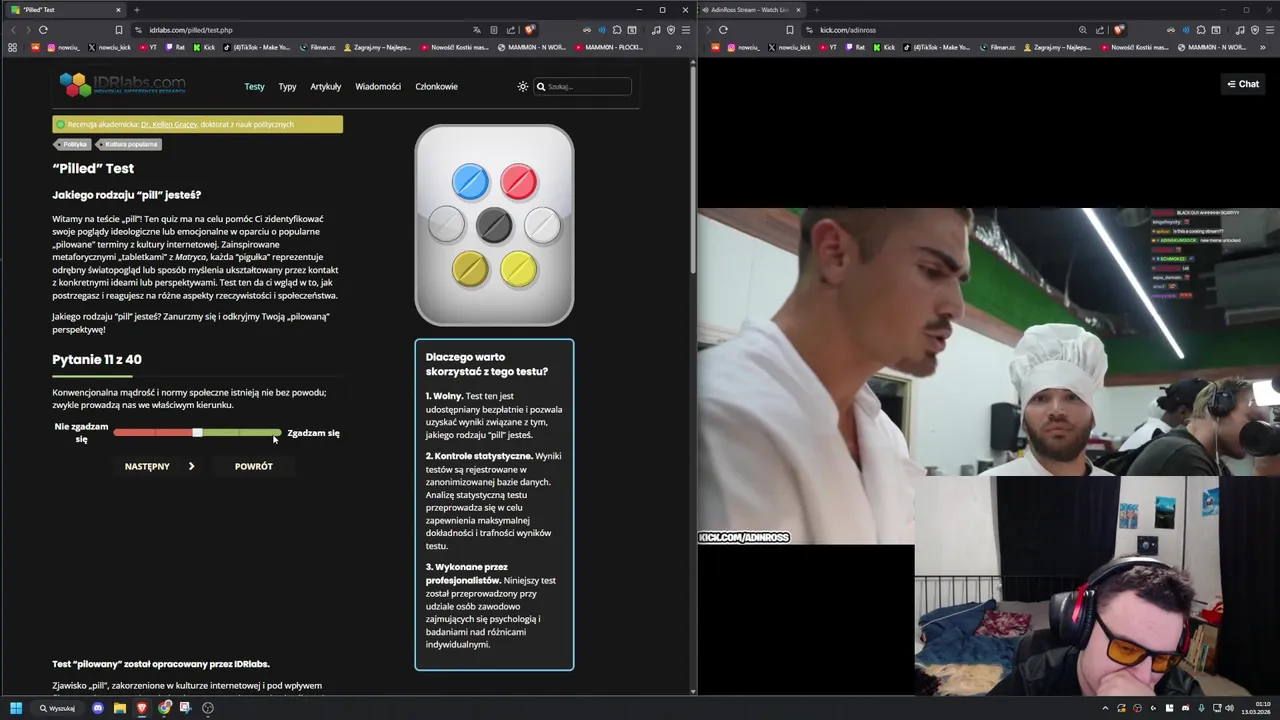Open Brave browser from the taskbar
The height and width of the screenshot is (720, 1280).
pyautogui.click(x=142, y=708)
